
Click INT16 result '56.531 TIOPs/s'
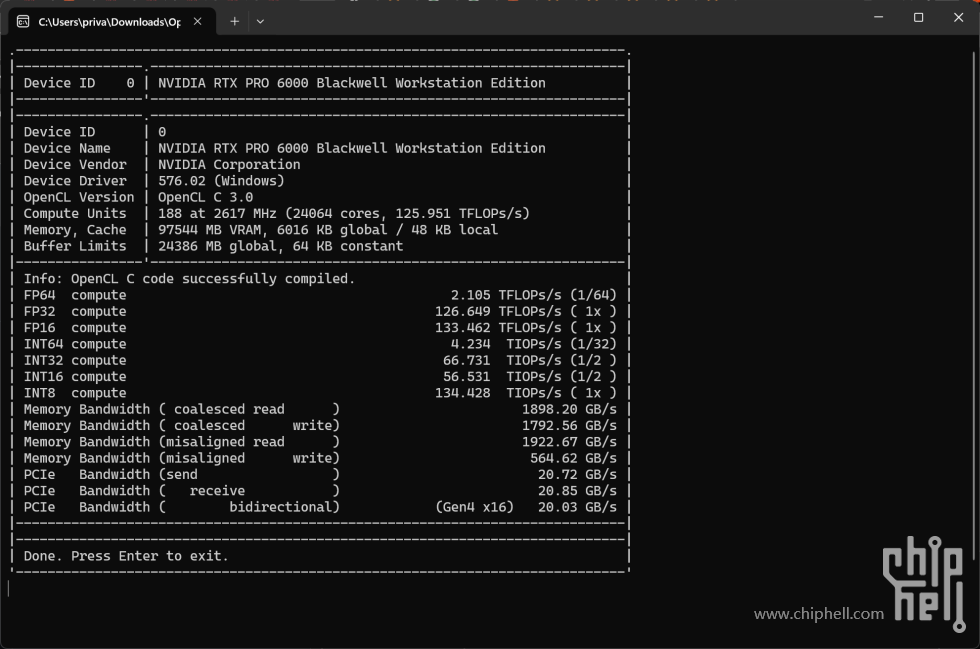[502, 376]
